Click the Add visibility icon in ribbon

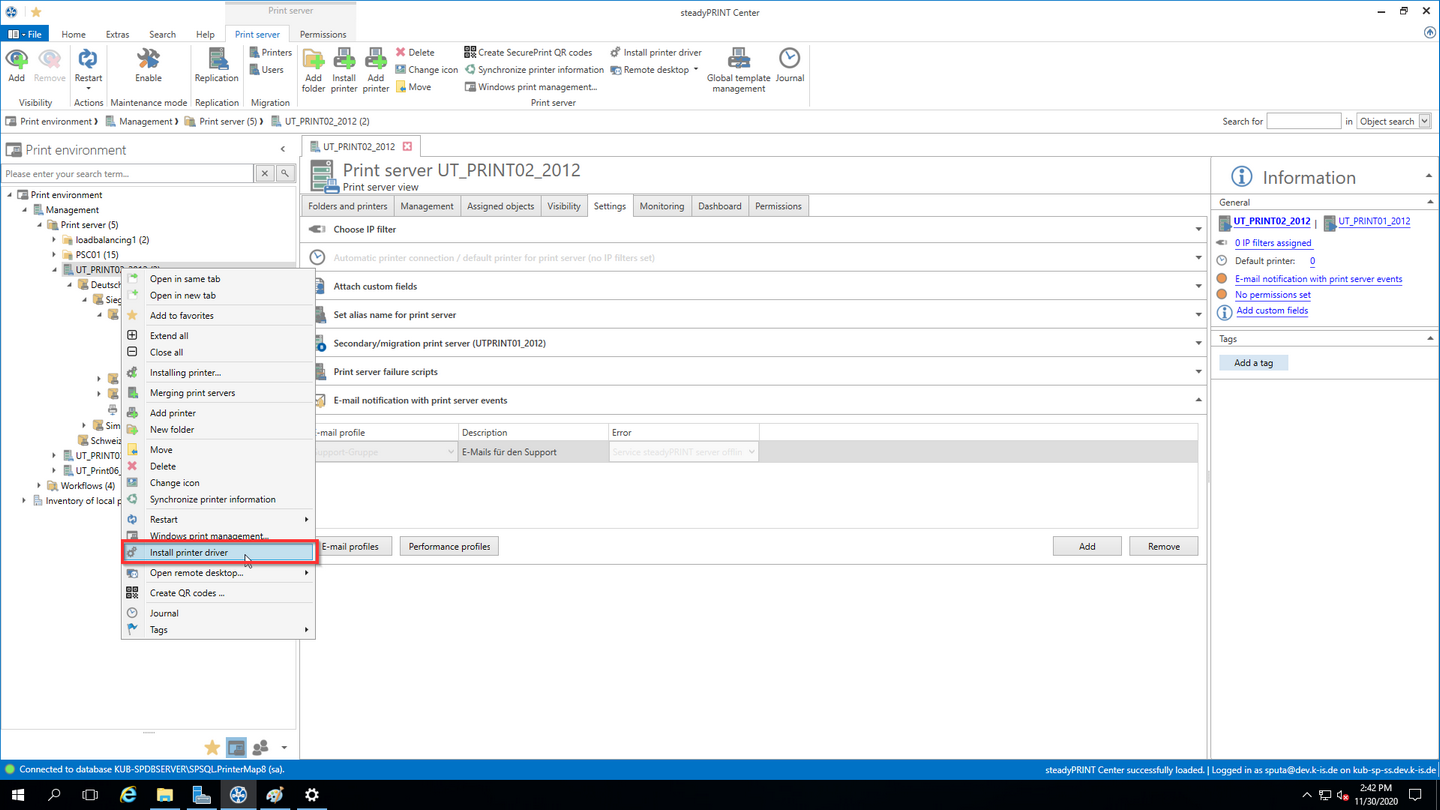tap(17, 65)
